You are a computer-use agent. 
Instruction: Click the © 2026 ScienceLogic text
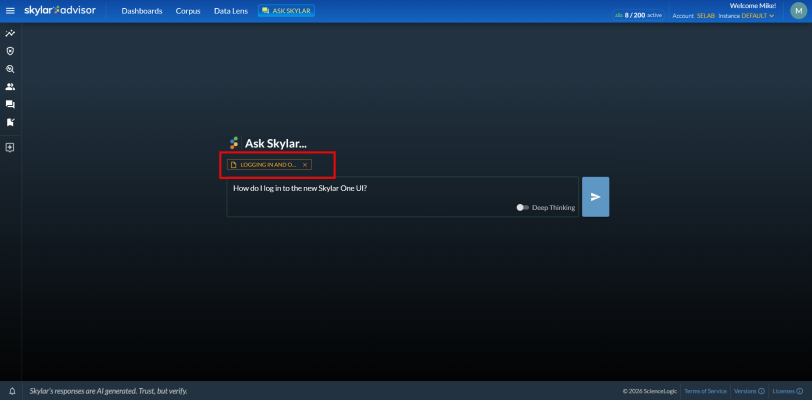coord(649,391)
